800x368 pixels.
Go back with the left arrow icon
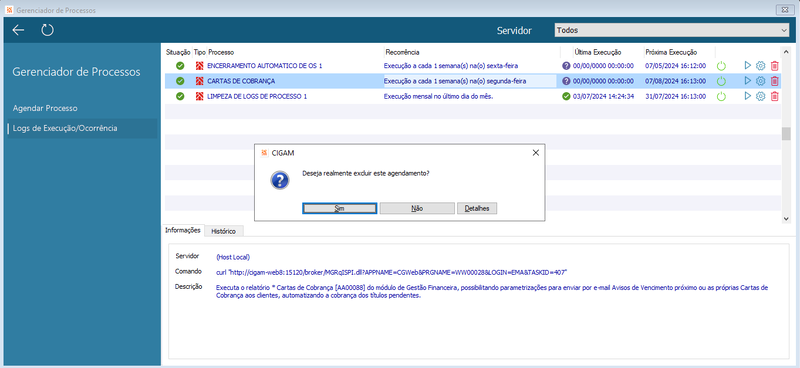point(18,31)
